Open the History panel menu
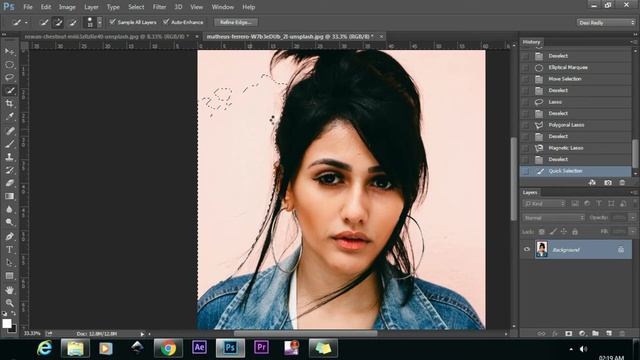Image resolution: width=640 pixels, height=360 pixels. coord(633,42)
